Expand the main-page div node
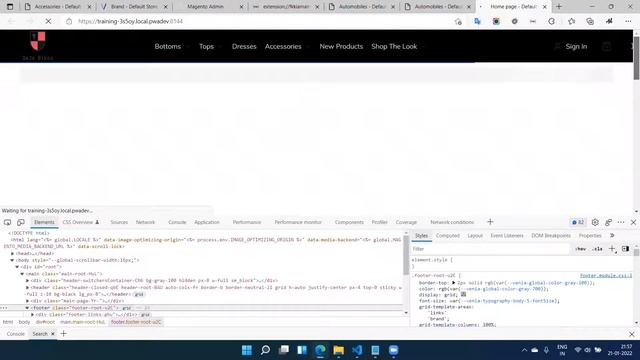 coord(27,301)
